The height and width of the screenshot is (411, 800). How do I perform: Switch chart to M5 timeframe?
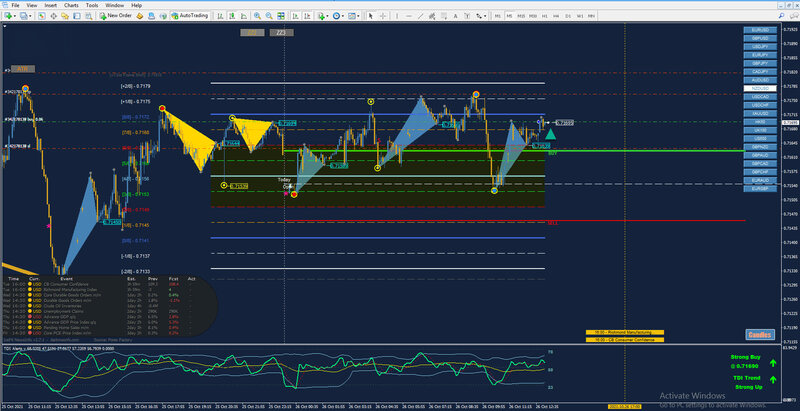point(509,16)
